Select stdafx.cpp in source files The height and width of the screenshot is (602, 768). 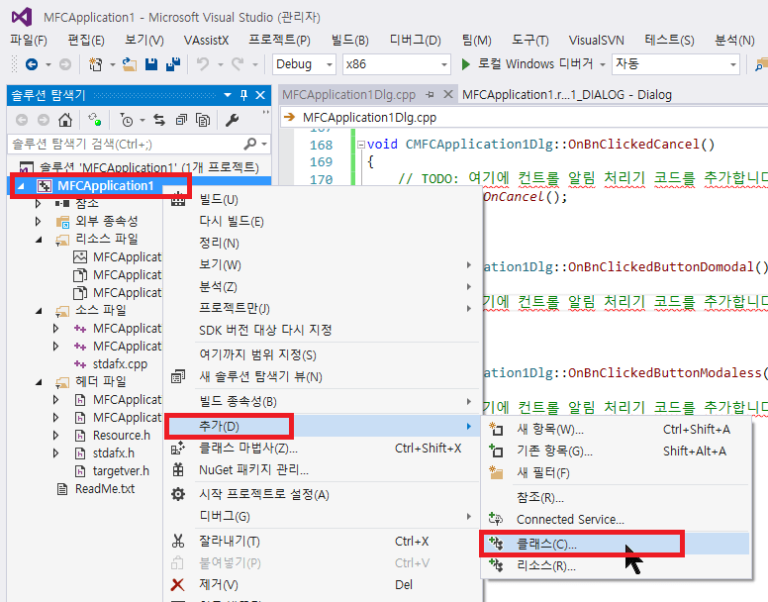(120, 364)
